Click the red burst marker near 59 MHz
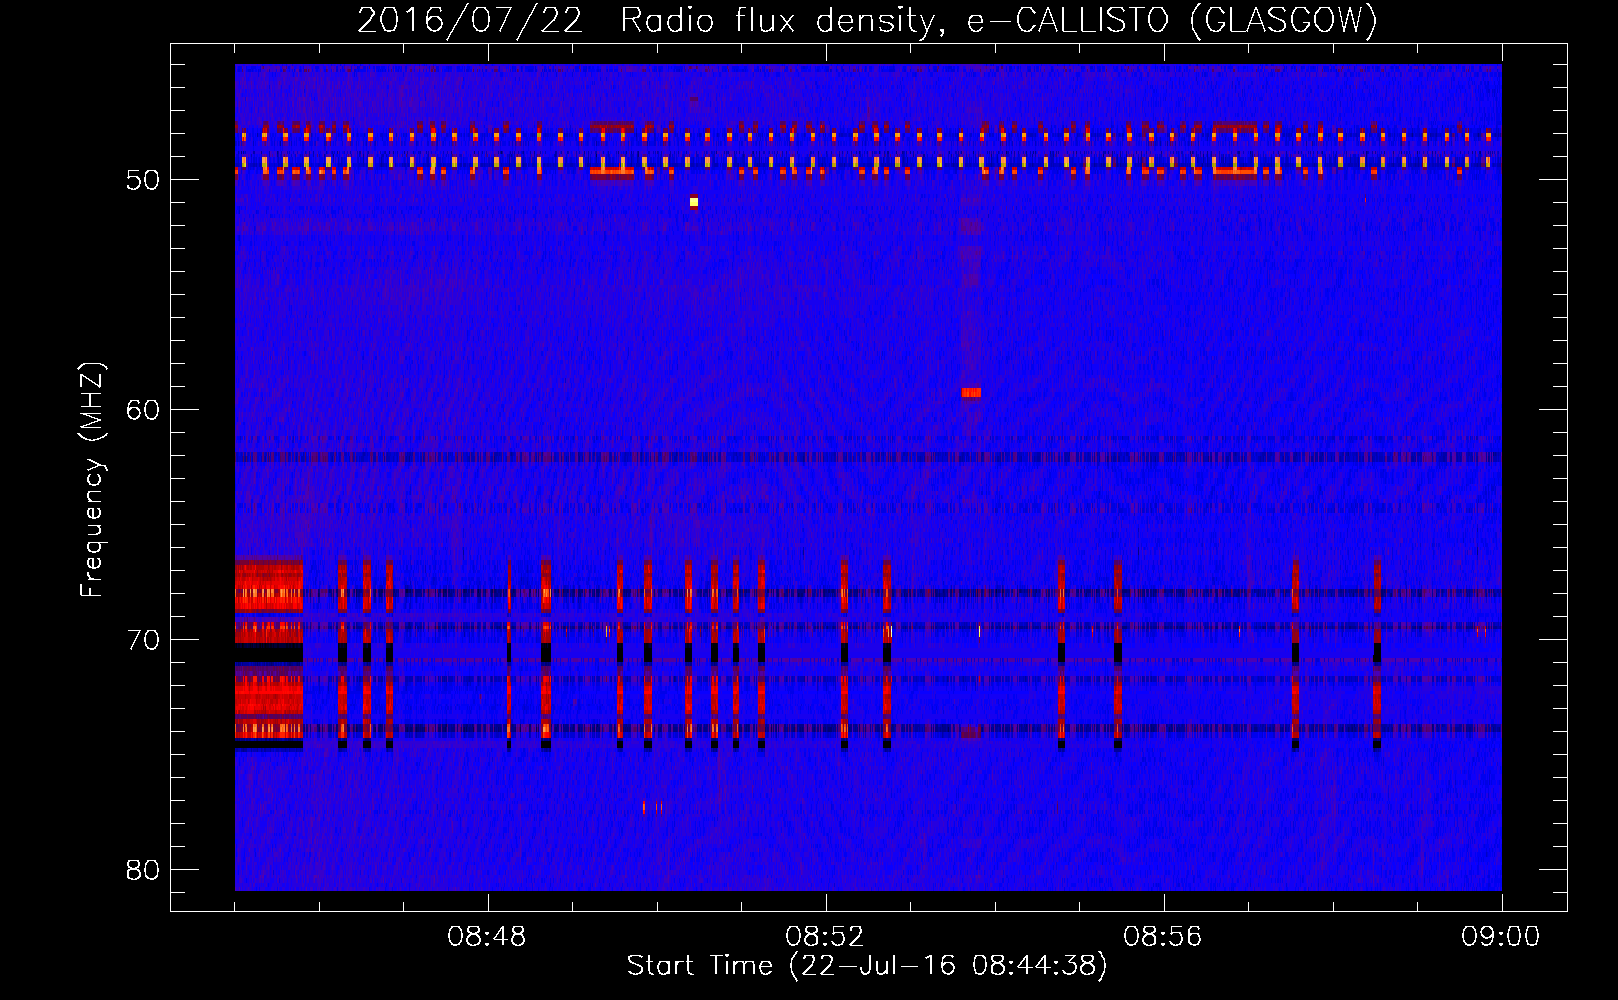 click(x=971, y=393)
